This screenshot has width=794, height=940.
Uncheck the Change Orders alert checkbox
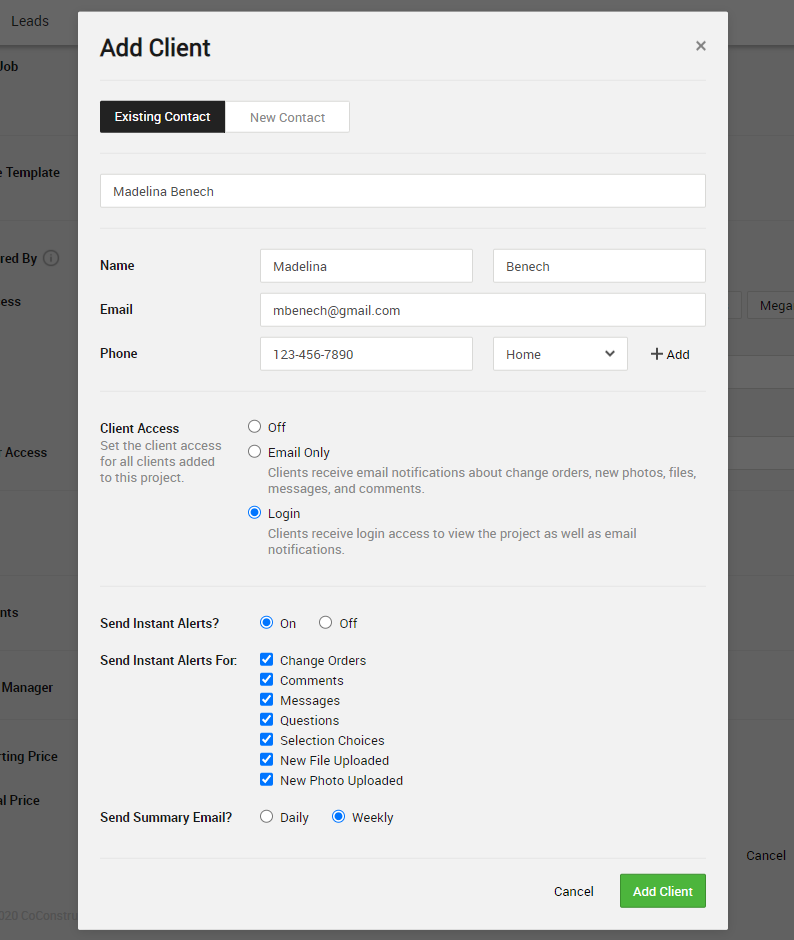[x=267, y=660]
